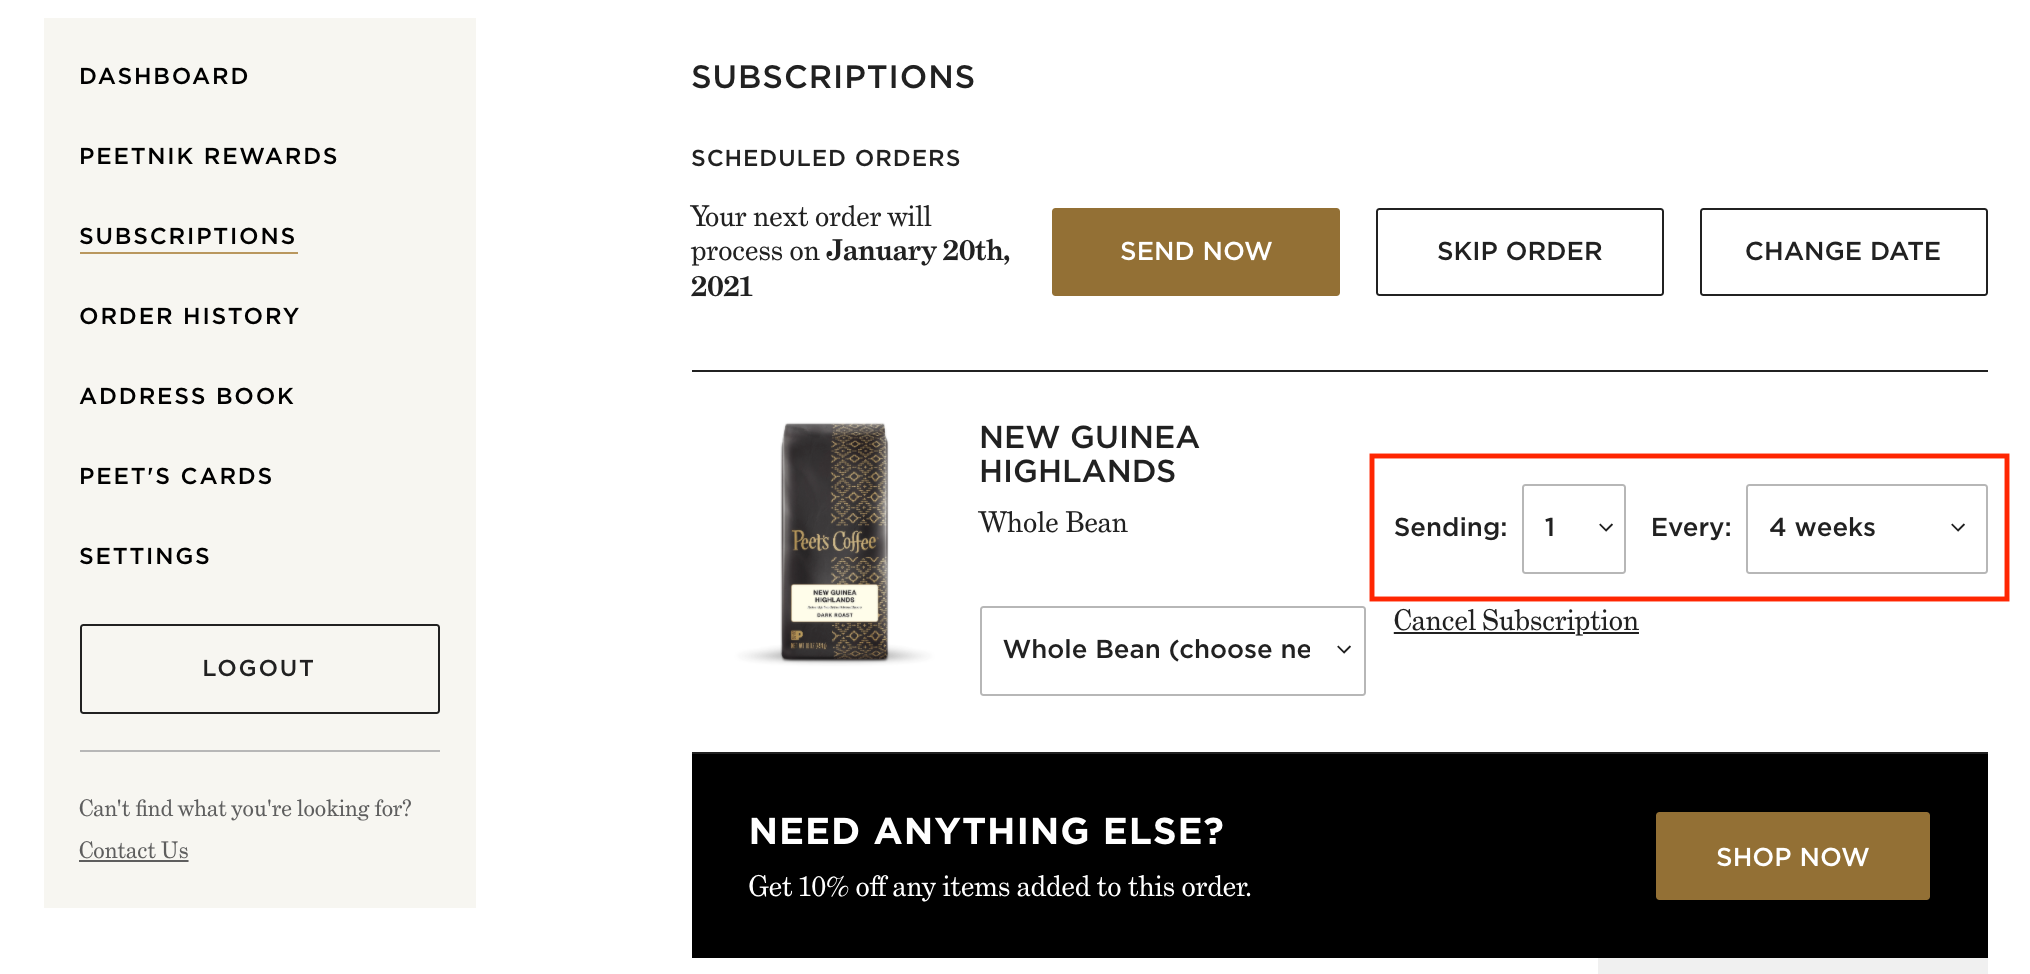Go to Peetnik Rewards page
The width and height of the screenshot is (2030, 974).
tap(208, 156)
